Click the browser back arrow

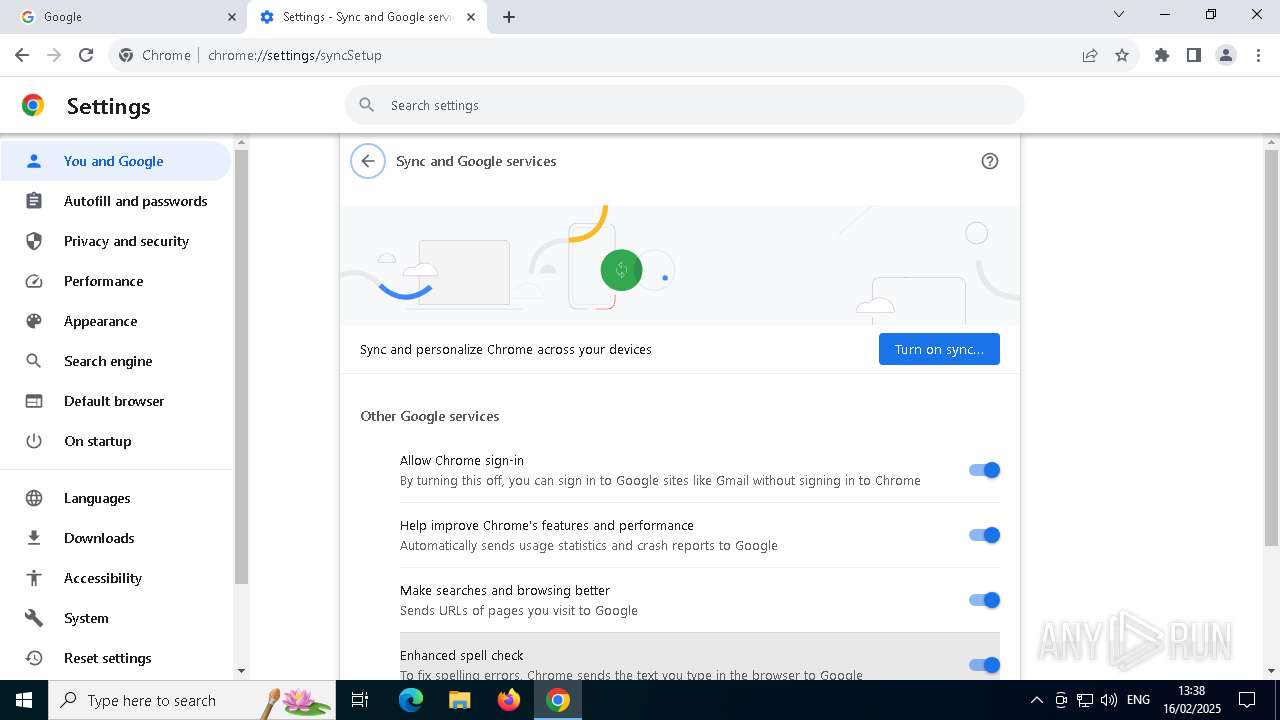pyautogui.click(x=22, y=55)
